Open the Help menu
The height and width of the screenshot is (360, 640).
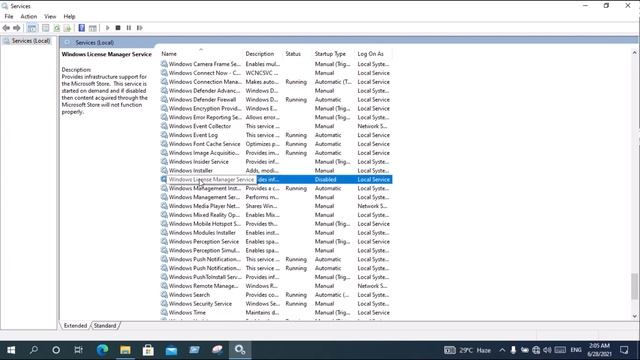69,16
